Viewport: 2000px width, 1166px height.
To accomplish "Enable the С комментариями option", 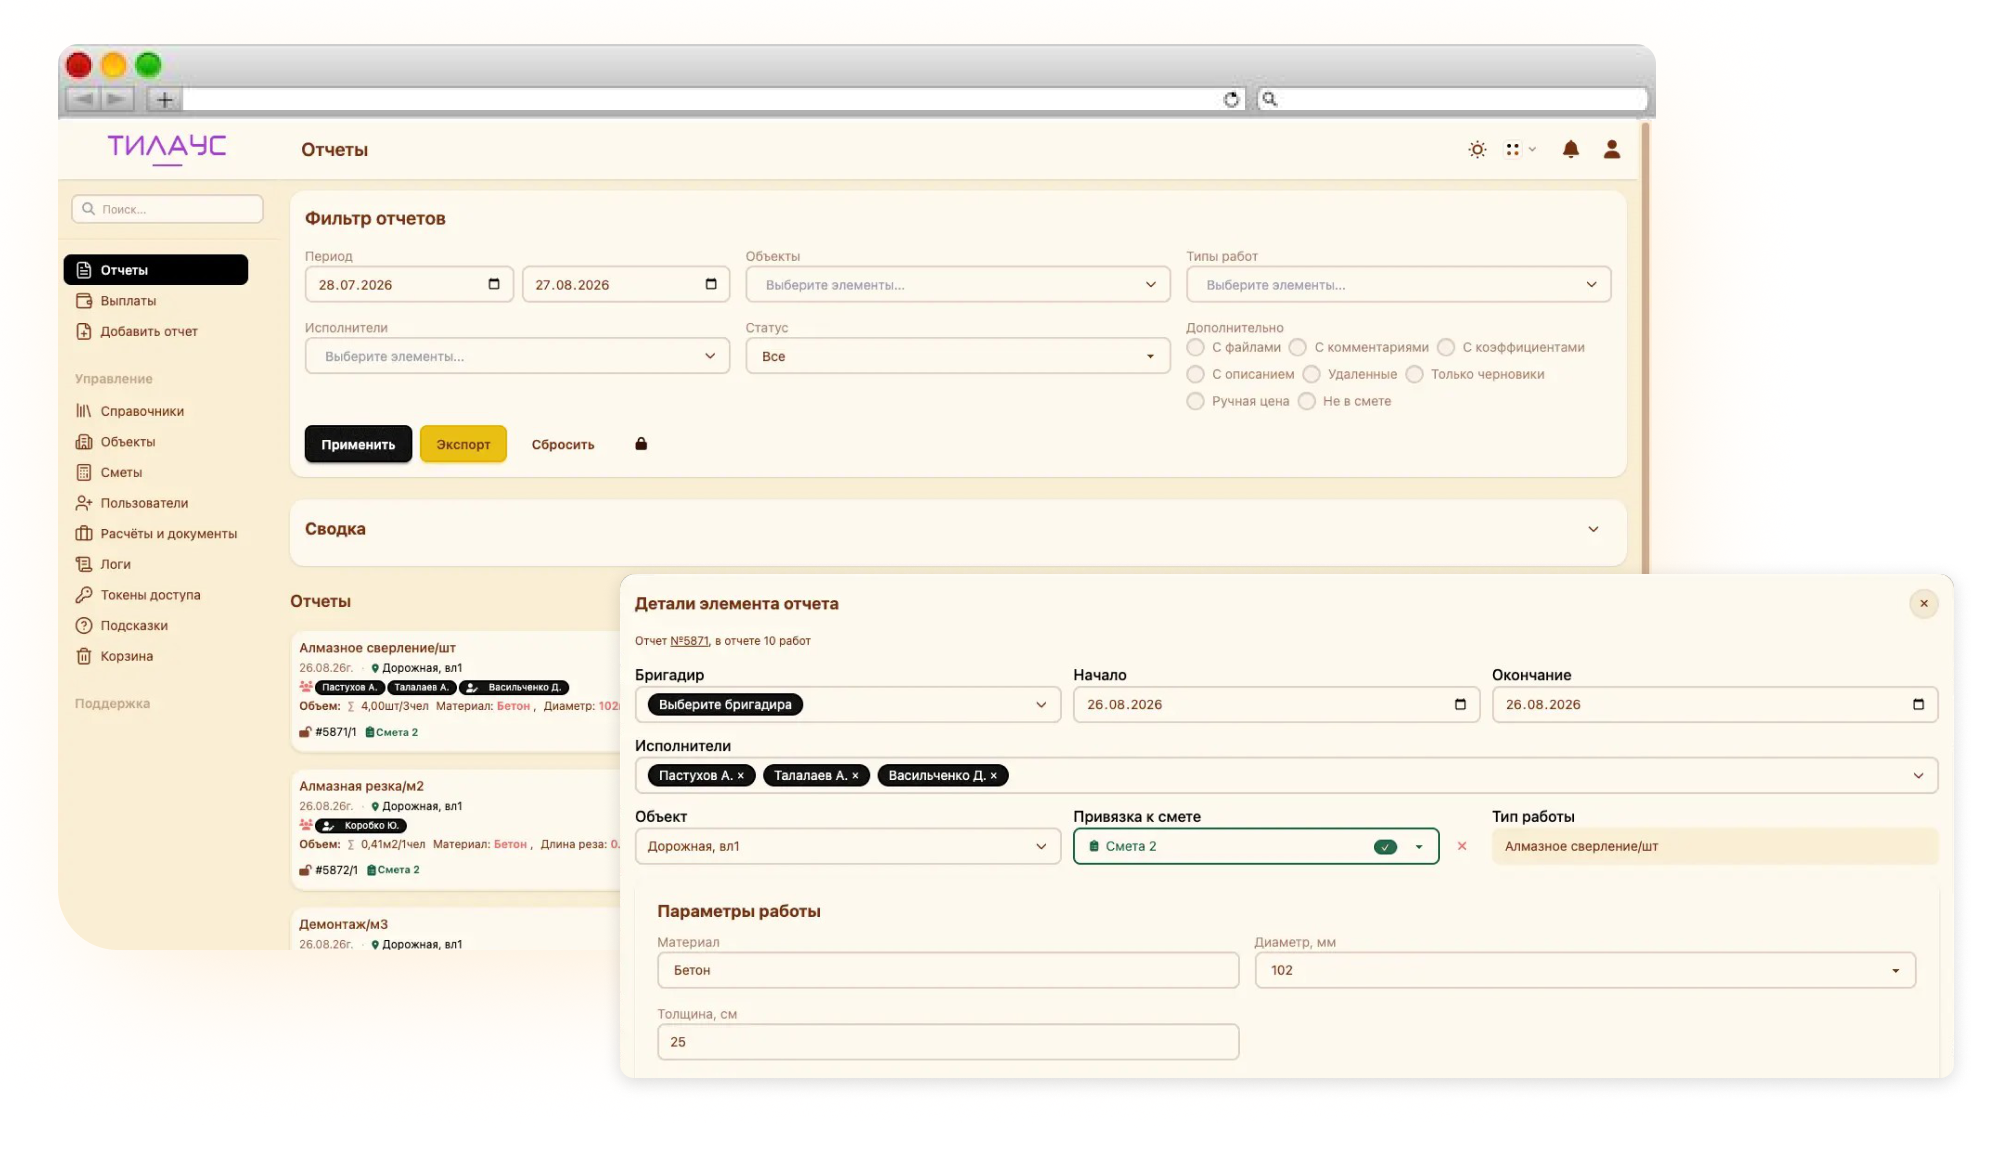I will [1298, 347].
